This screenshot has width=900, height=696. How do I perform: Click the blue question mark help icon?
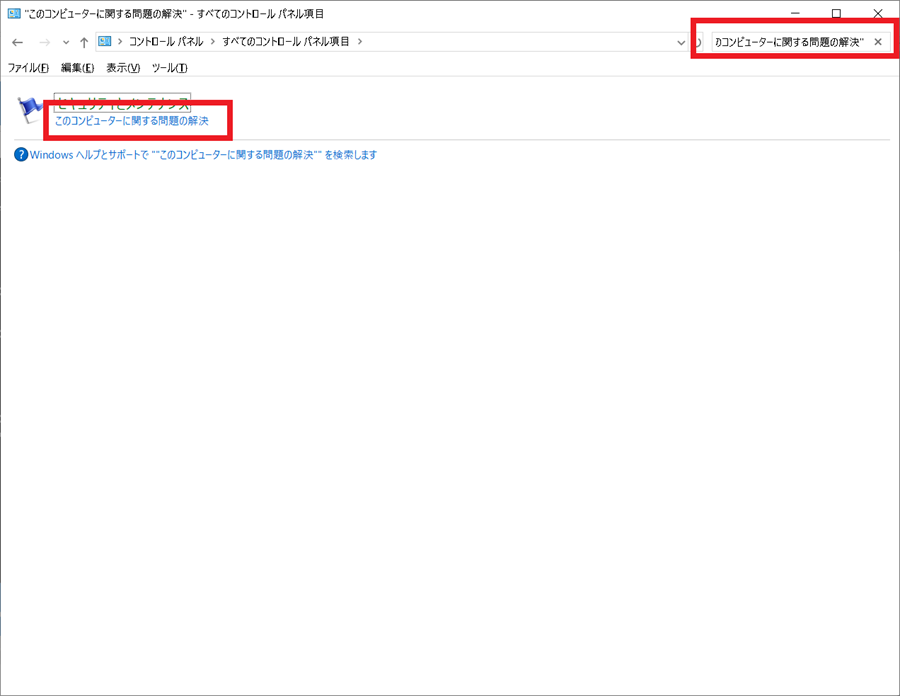click(x=21, y=155)
